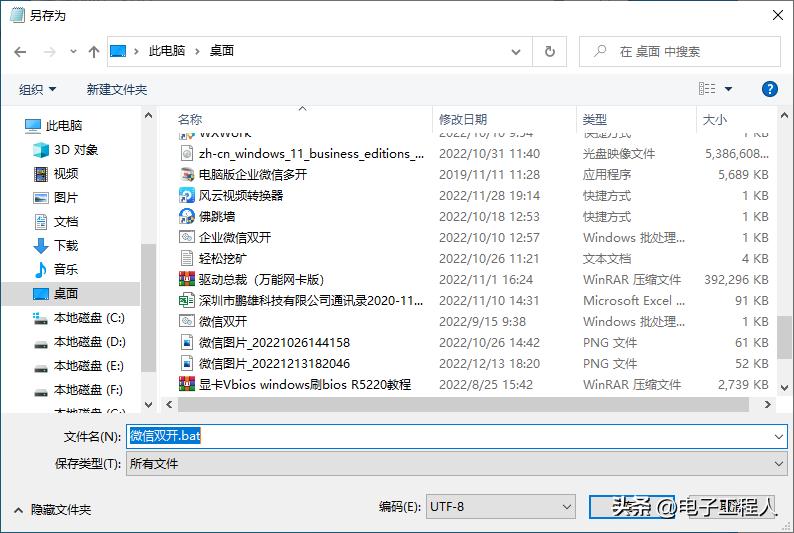Click type Microsoft Excel entry
The height and width of the screenshot is (533, 794).
pos(633,300)
